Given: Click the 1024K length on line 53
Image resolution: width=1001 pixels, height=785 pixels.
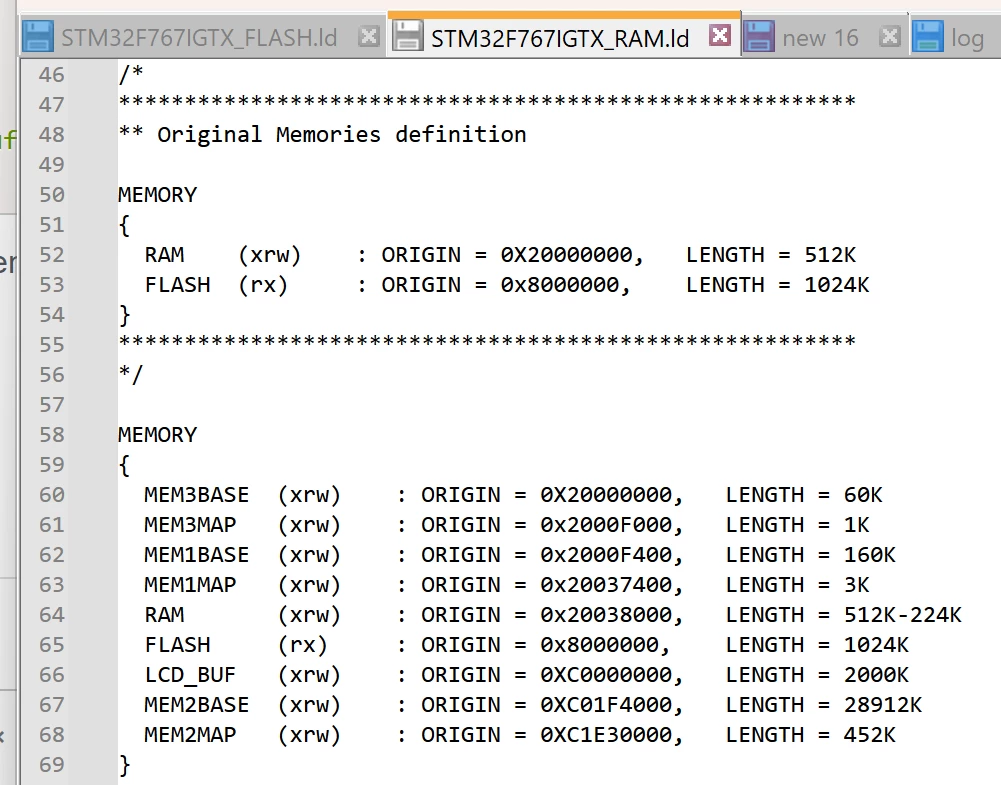Looking at the screenshot, I should (x=836, y=285).
